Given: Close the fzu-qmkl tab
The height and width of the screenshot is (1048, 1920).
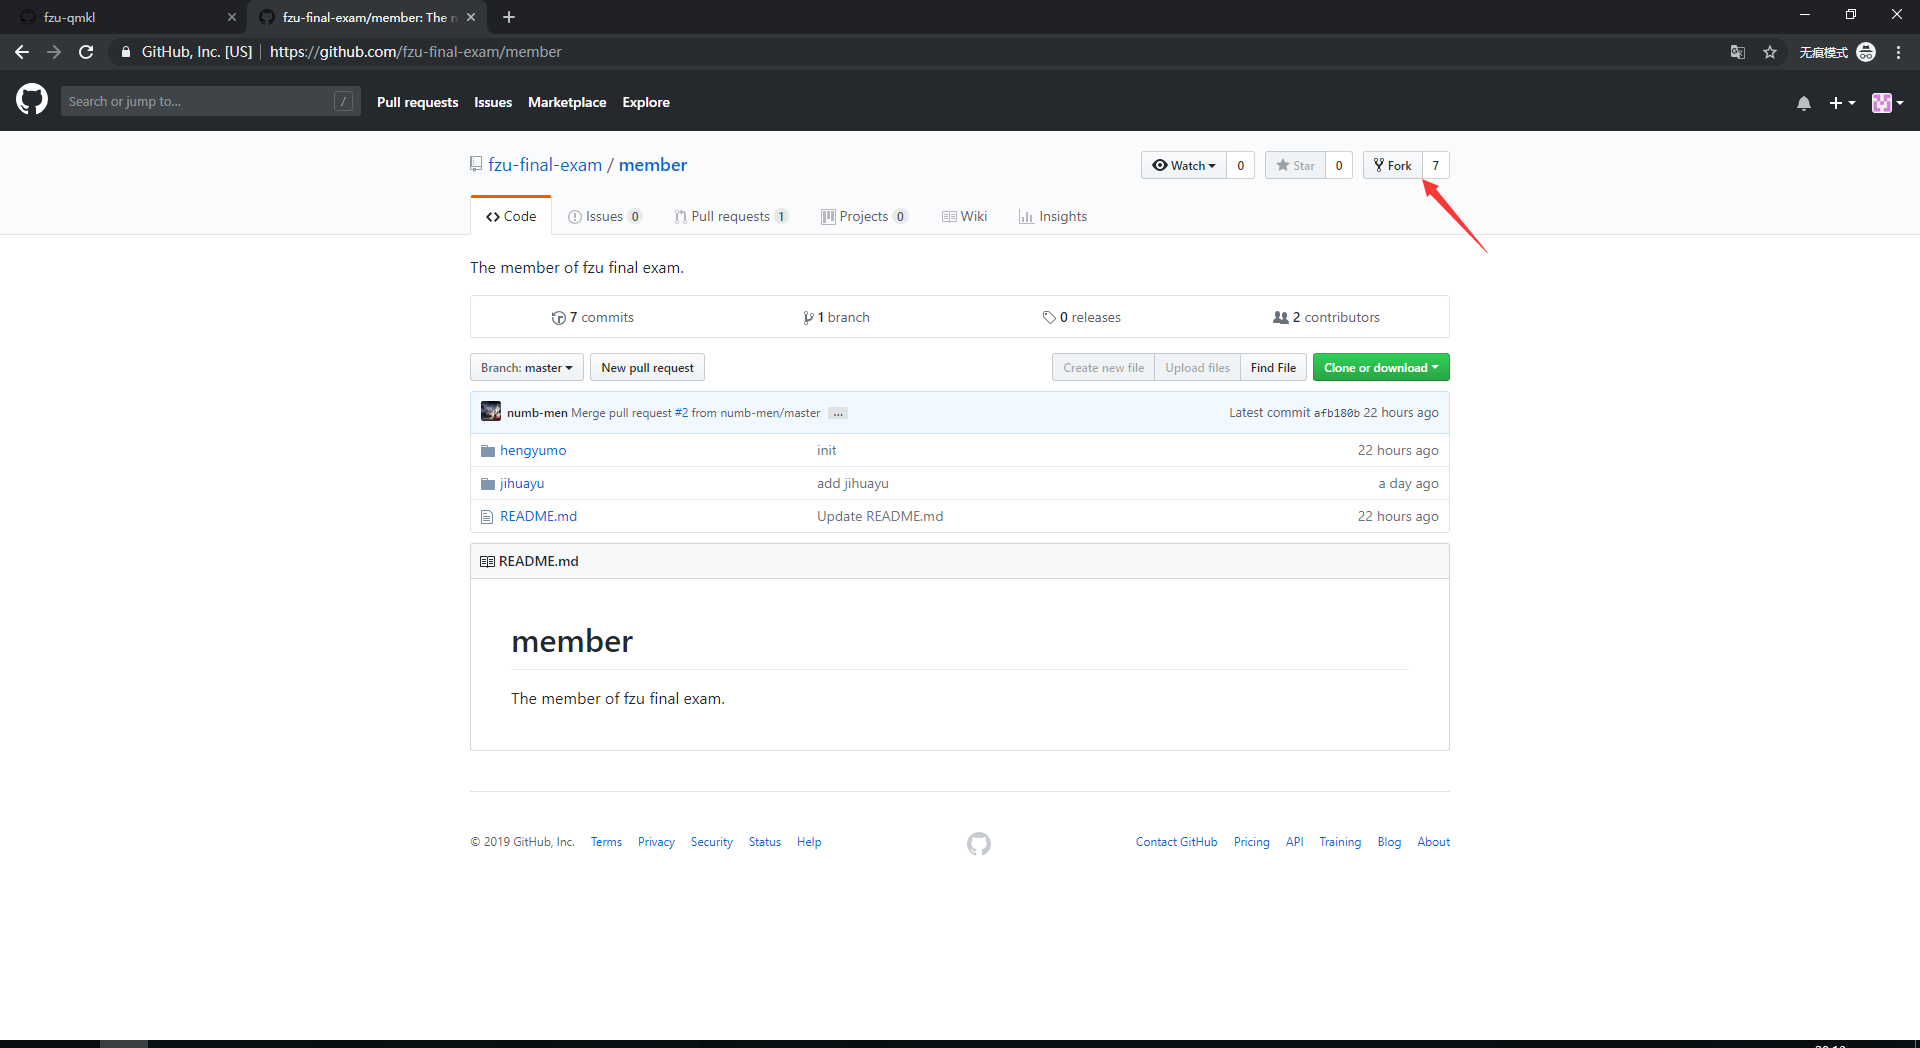Looking at the screenshot, I should tap(232, 17).
